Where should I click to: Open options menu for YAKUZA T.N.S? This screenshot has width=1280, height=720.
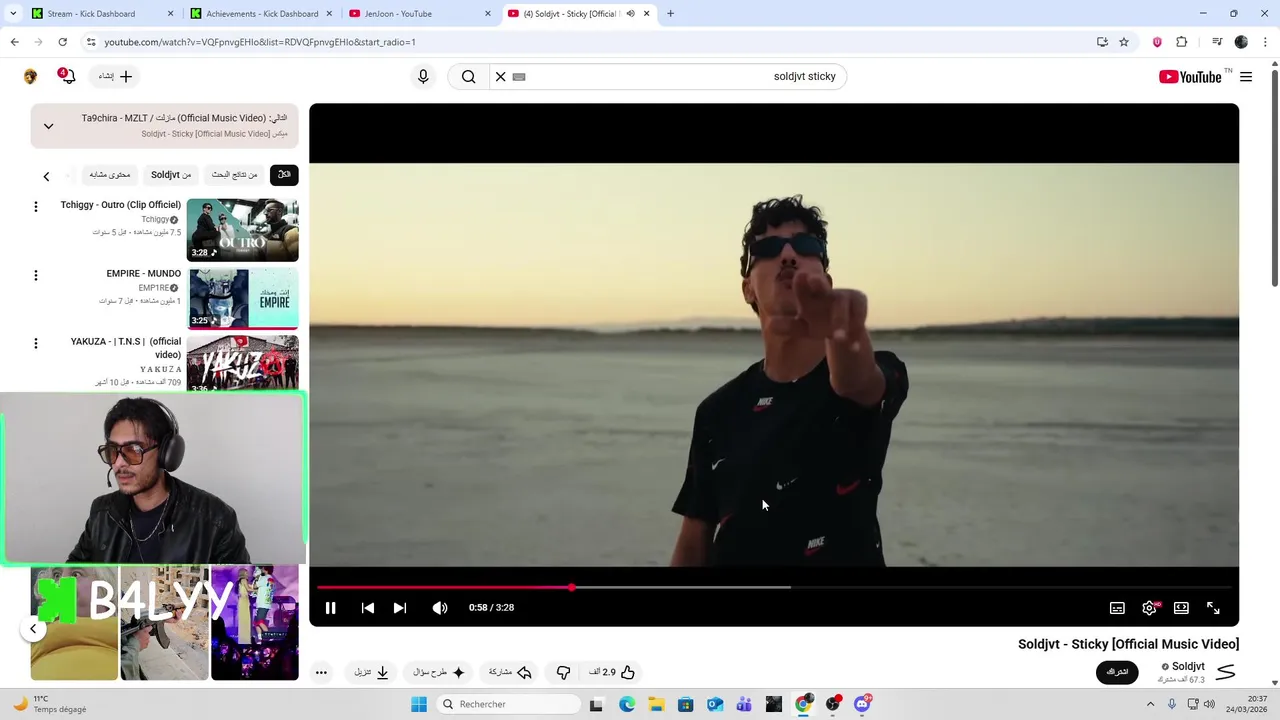tap(36, 343)
